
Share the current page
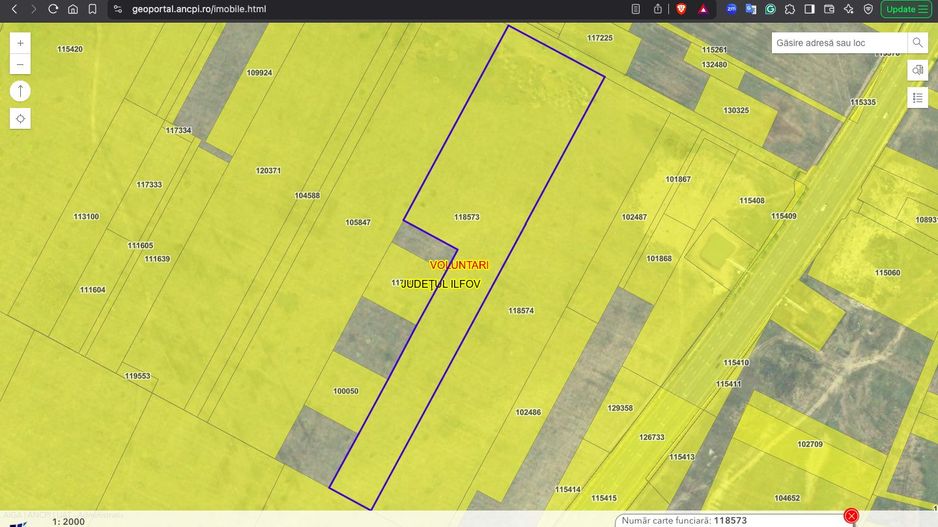pos(657,9)
